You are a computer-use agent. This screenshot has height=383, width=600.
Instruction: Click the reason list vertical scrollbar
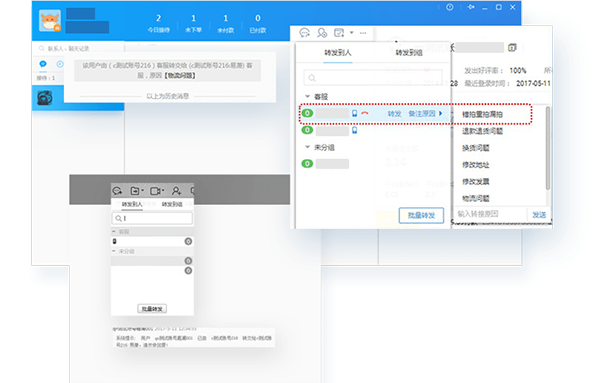click(548, 148)
